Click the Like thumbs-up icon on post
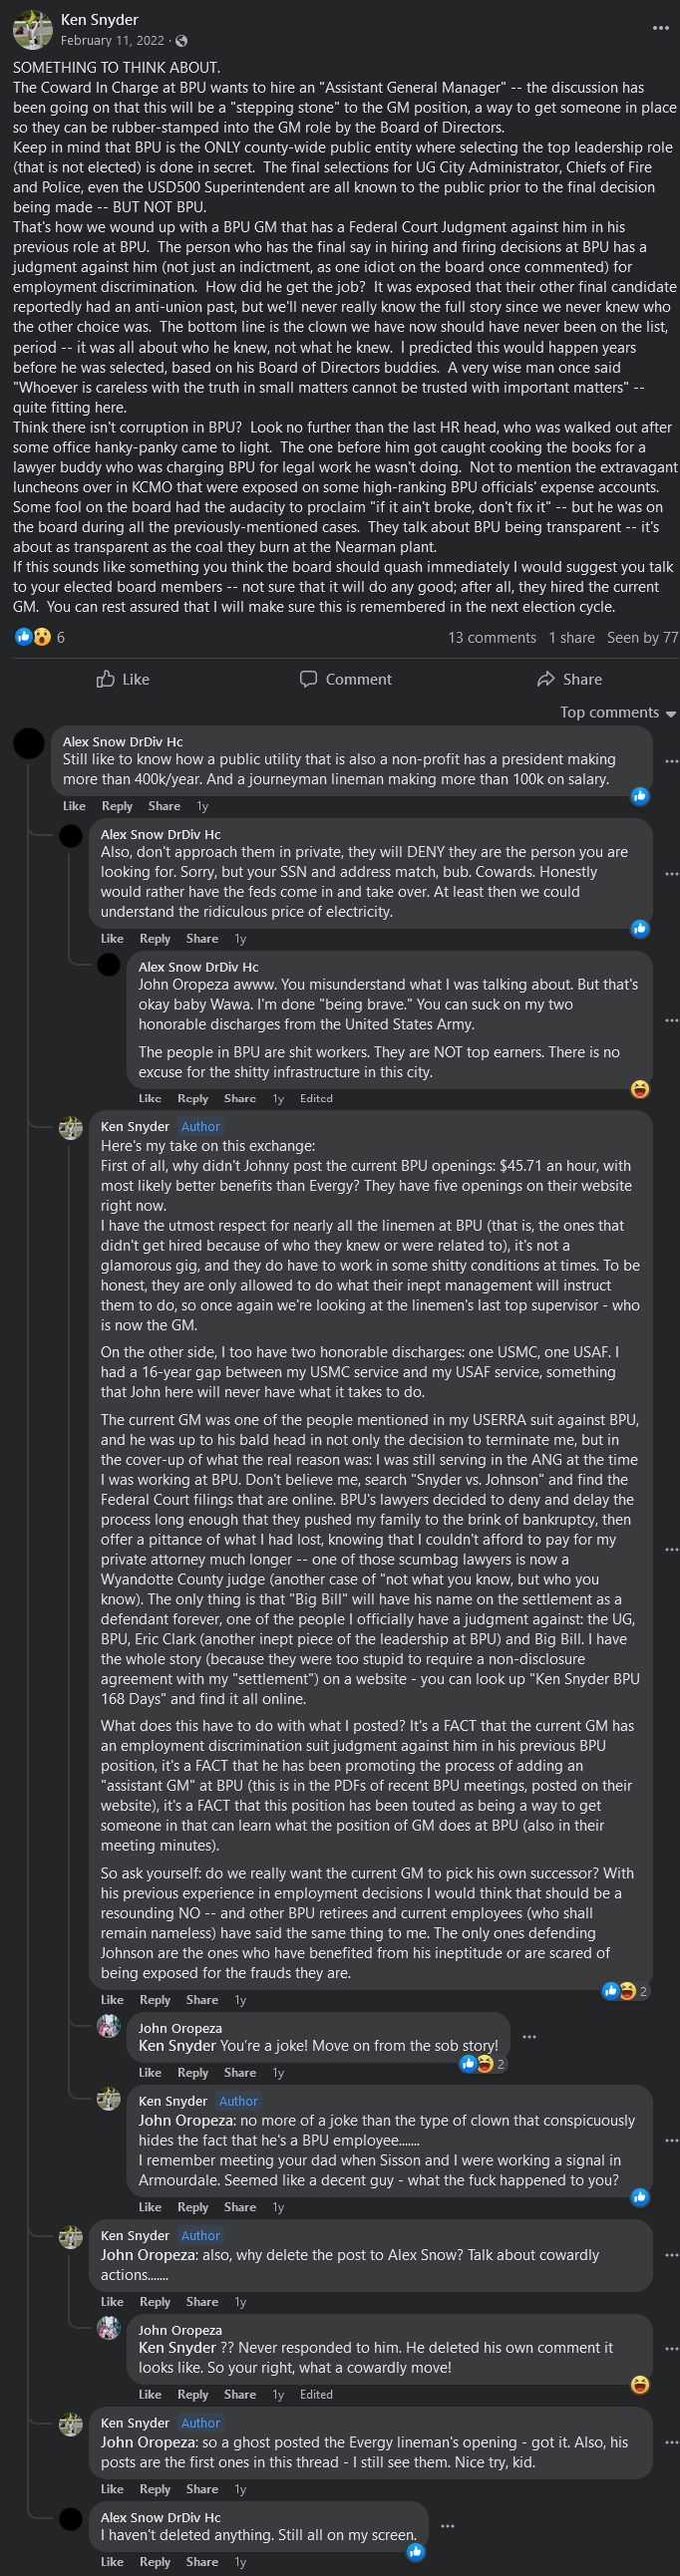The image size is (680, 2576). point(106,679)
